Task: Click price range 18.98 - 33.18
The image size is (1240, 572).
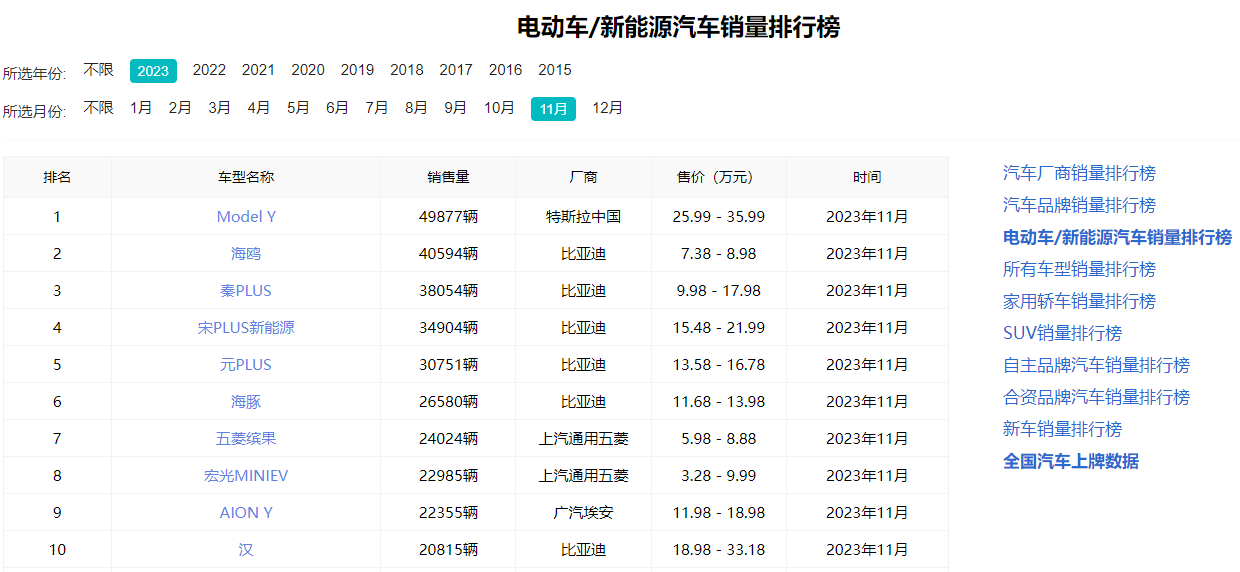Action: [x=719, y=550]
